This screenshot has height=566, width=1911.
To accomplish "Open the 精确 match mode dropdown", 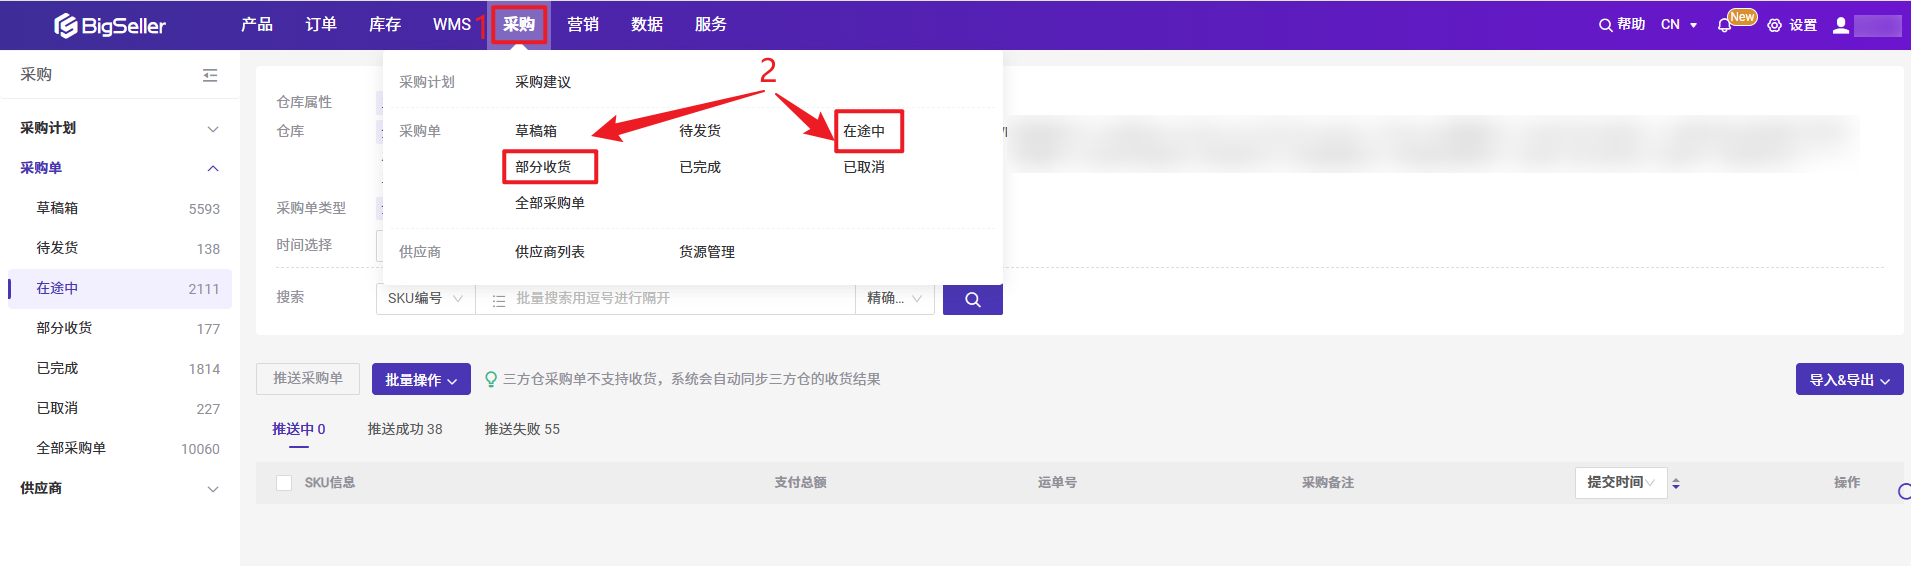I will click(894, 298).
